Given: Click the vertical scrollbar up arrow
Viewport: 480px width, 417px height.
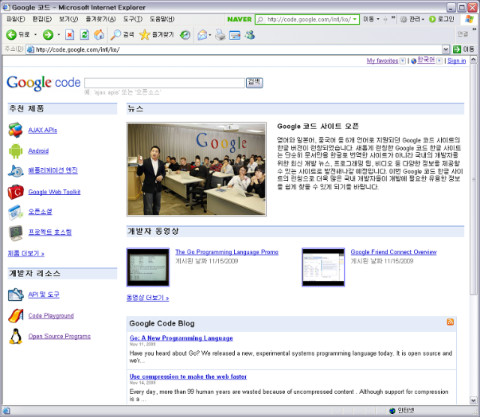Looking at the screenshot, I should [473, 60].
